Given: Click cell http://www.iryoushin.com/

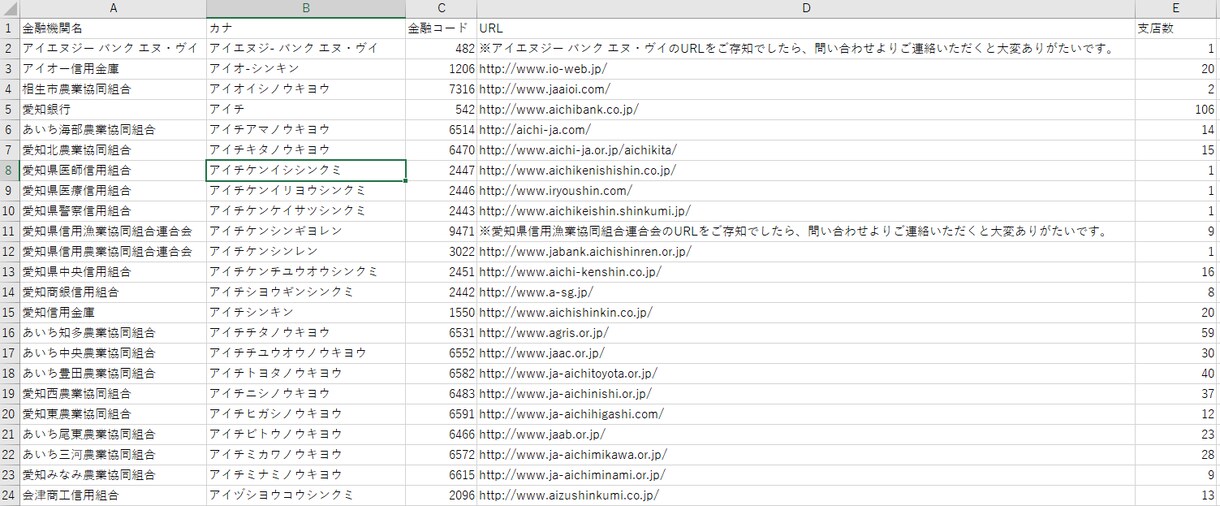Looking at the screenshot, I should tap(806, 190).
